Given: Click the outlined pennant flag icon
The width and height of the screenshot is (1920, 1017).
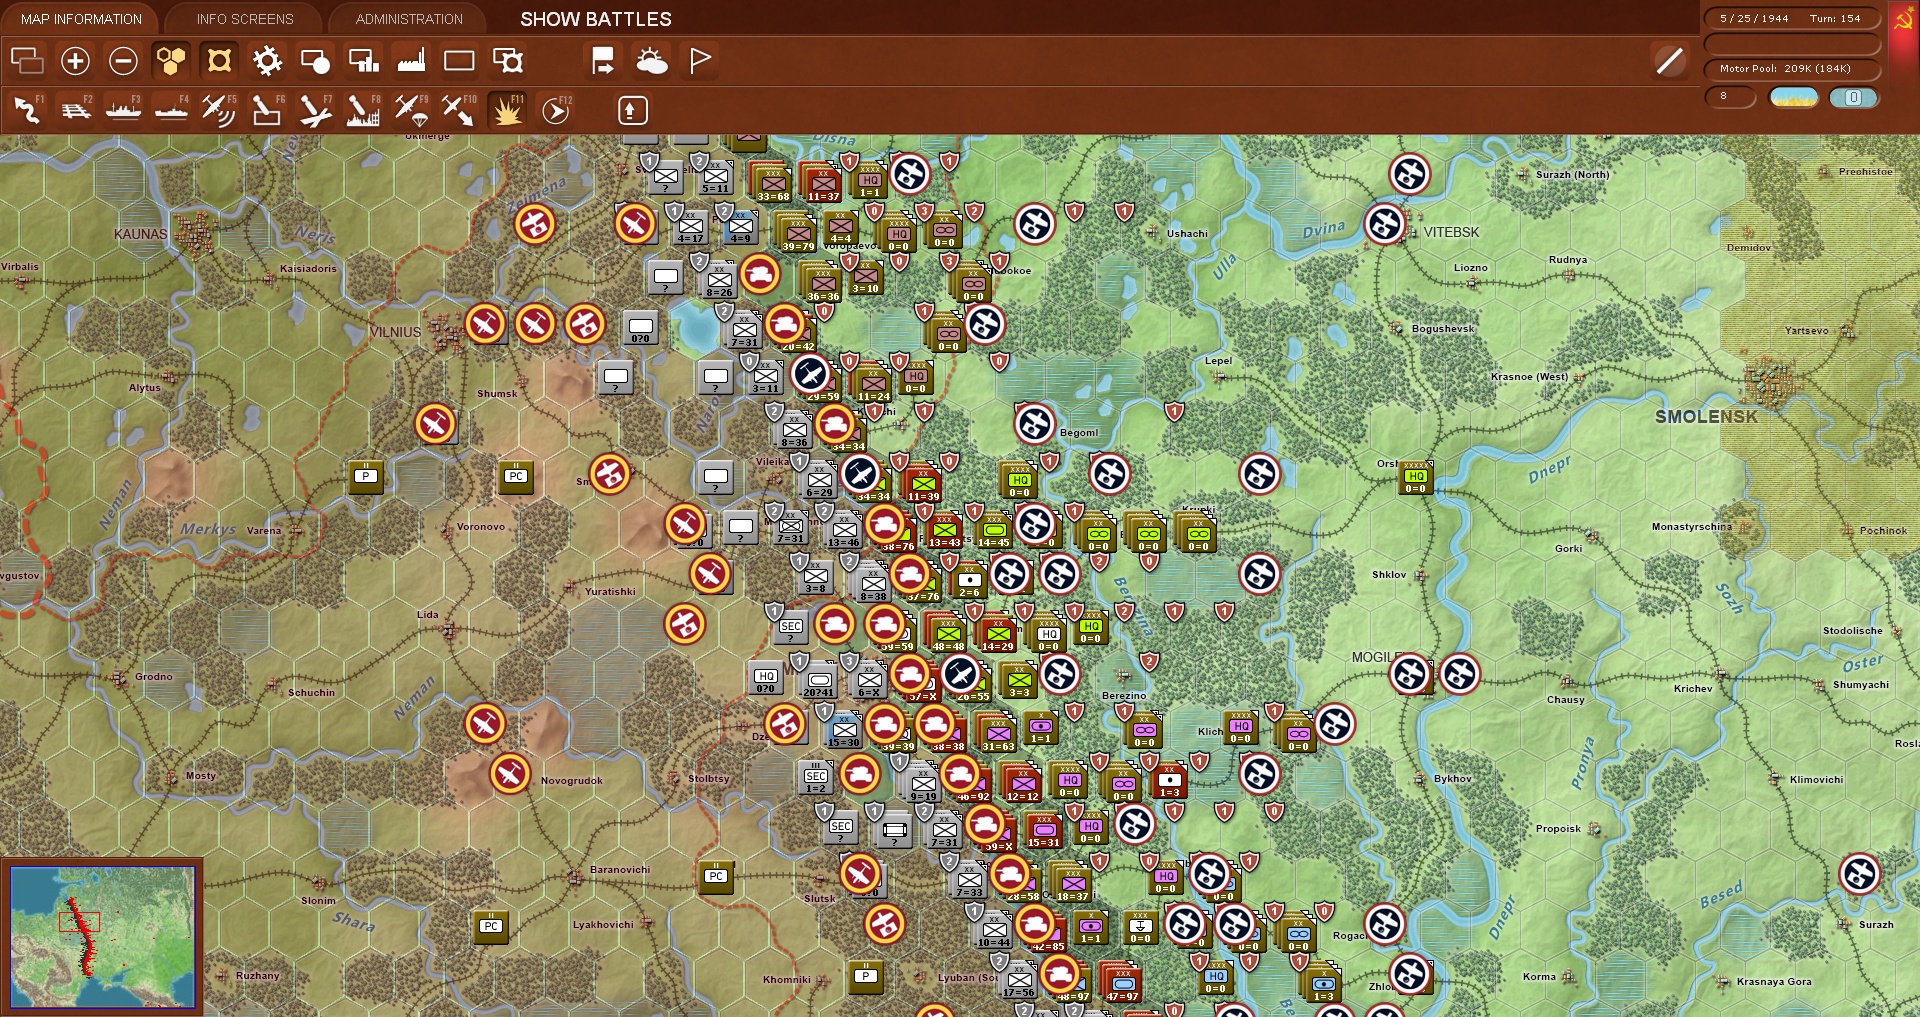Looking at the screenshot, I should click(x=700, y=61).
